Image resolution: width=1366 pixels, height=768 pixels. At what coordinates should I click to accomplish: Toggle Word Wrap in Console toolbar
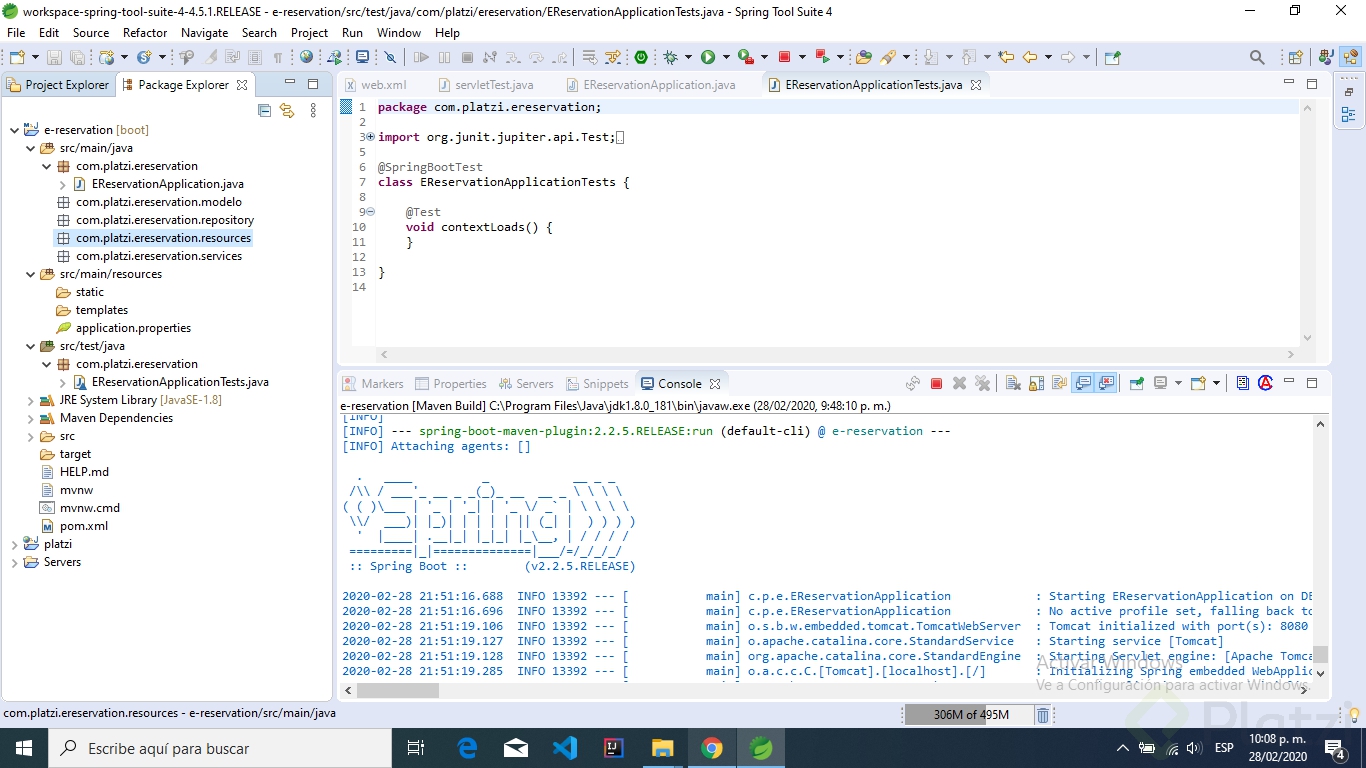click(1058, 383)
